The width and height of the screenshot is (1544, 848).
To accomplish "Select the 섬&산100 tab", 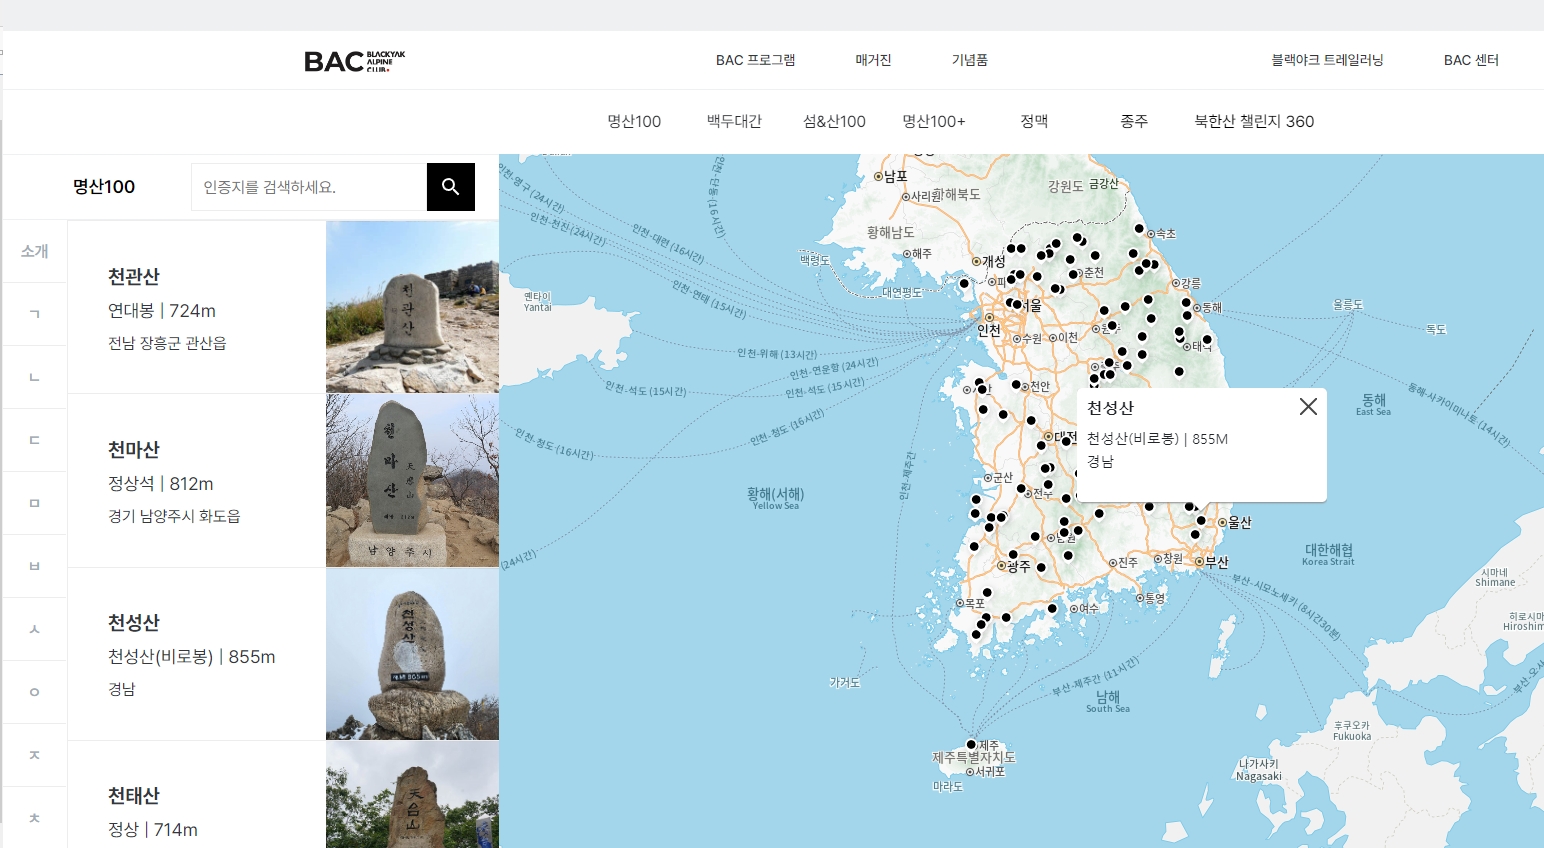I will tap(834, 121).
